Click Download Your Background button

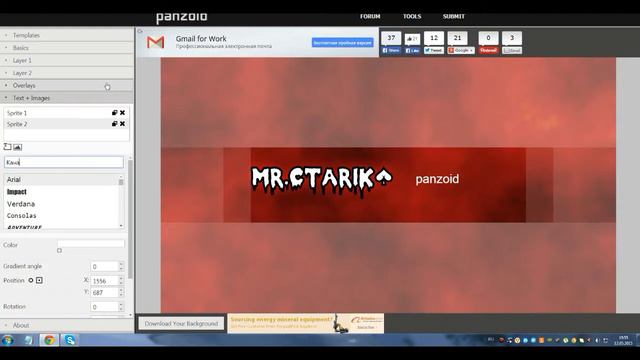pyautogui.click(x=181, y=324)
